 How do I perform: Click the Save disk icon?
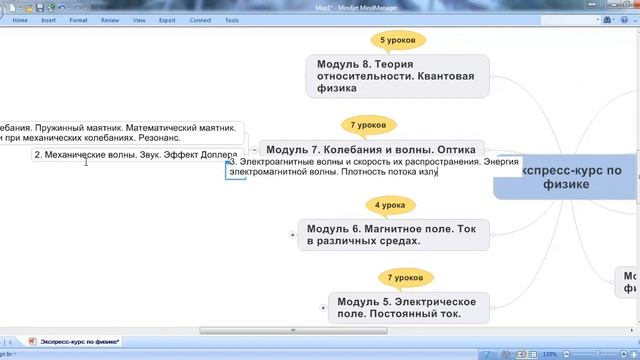pyautogui.click(x=40, y=8)
